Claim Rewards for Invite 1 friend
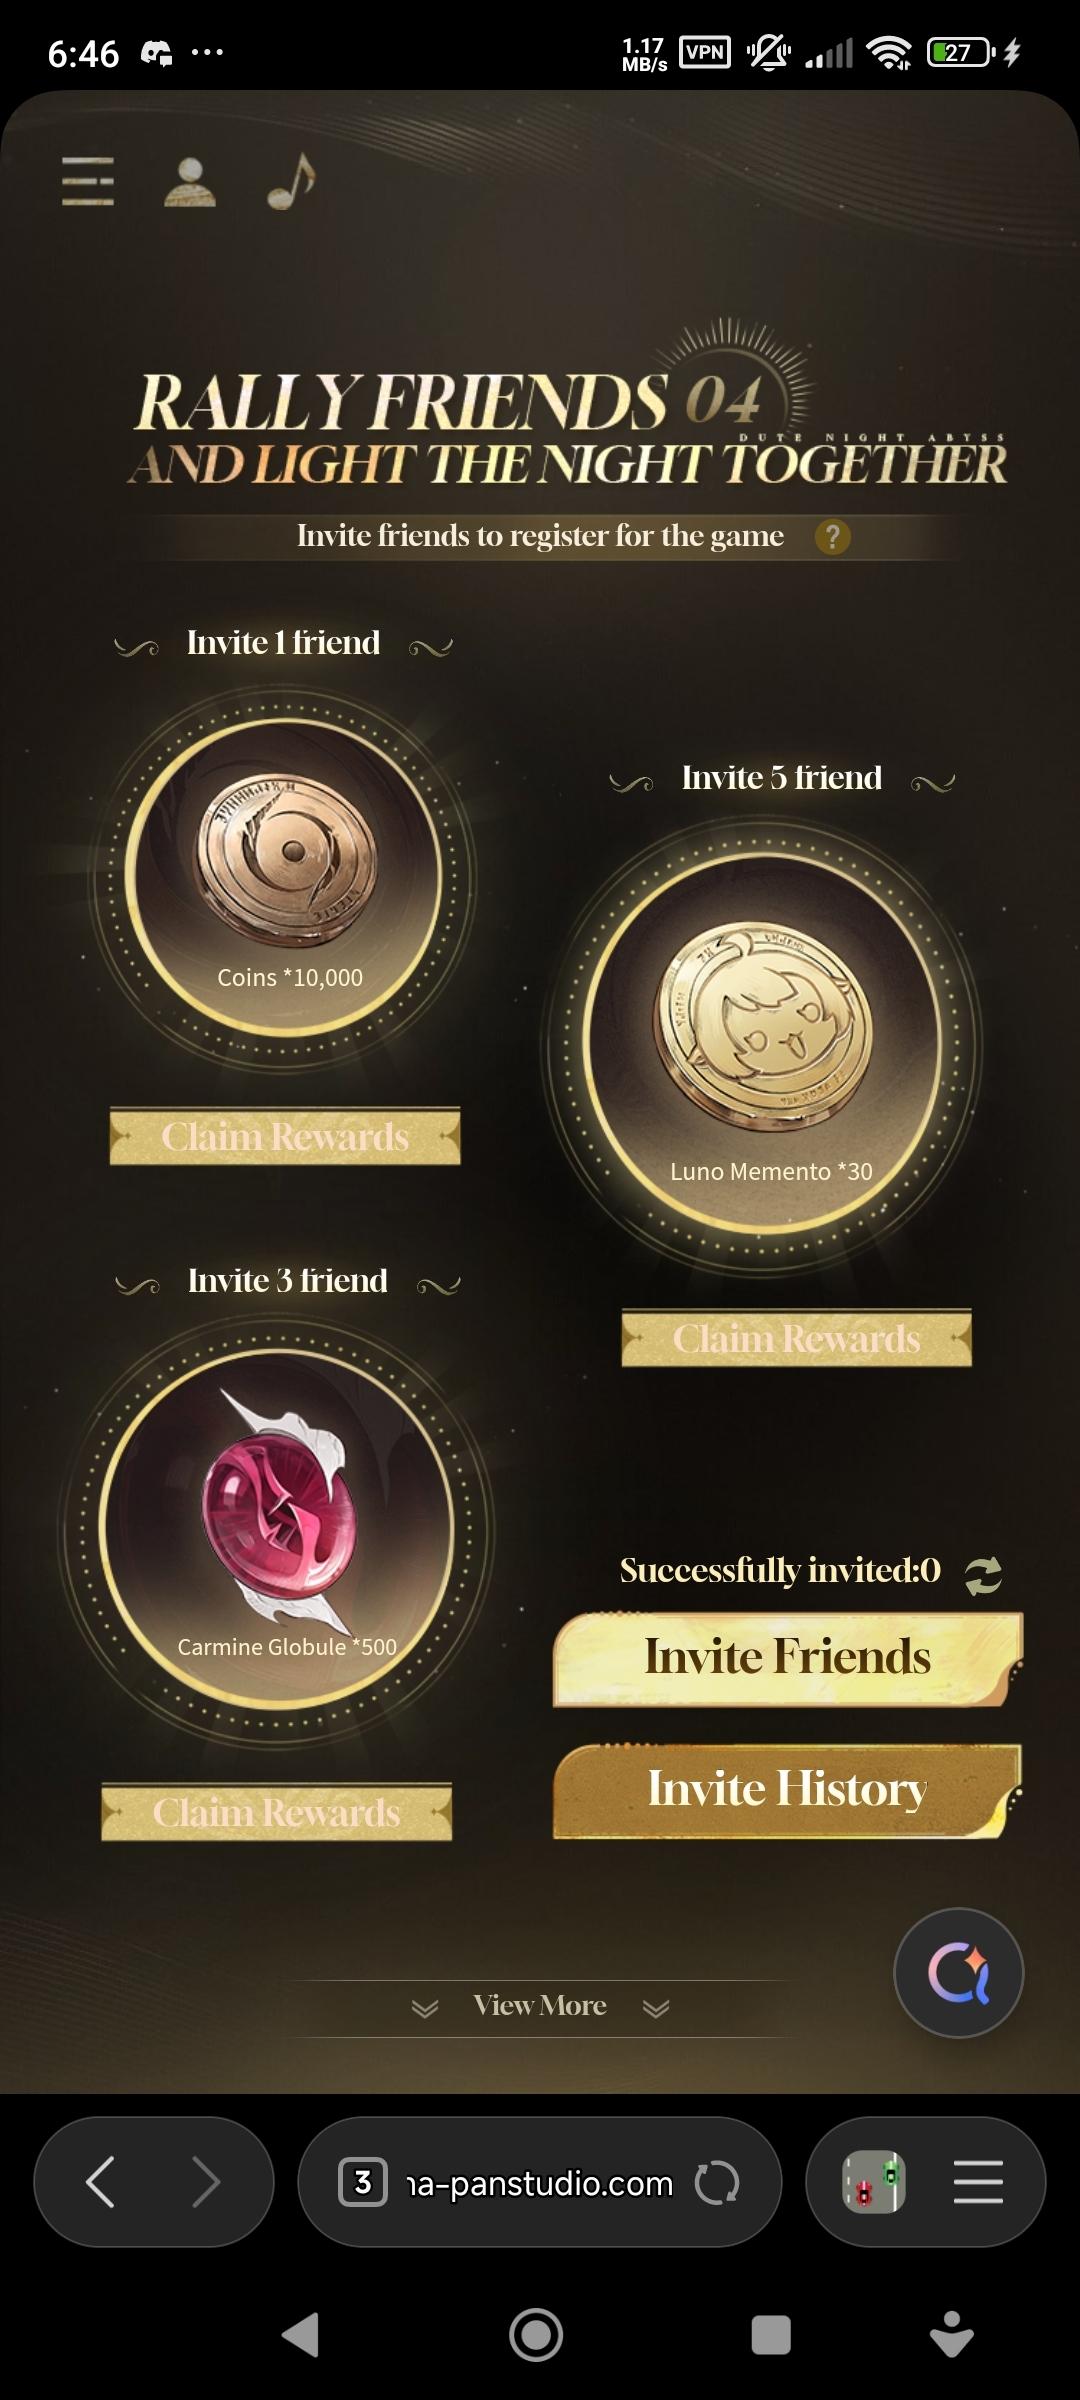Screen dimensions: 1080x2400 pyautogui.click(x=285, y=1136)
